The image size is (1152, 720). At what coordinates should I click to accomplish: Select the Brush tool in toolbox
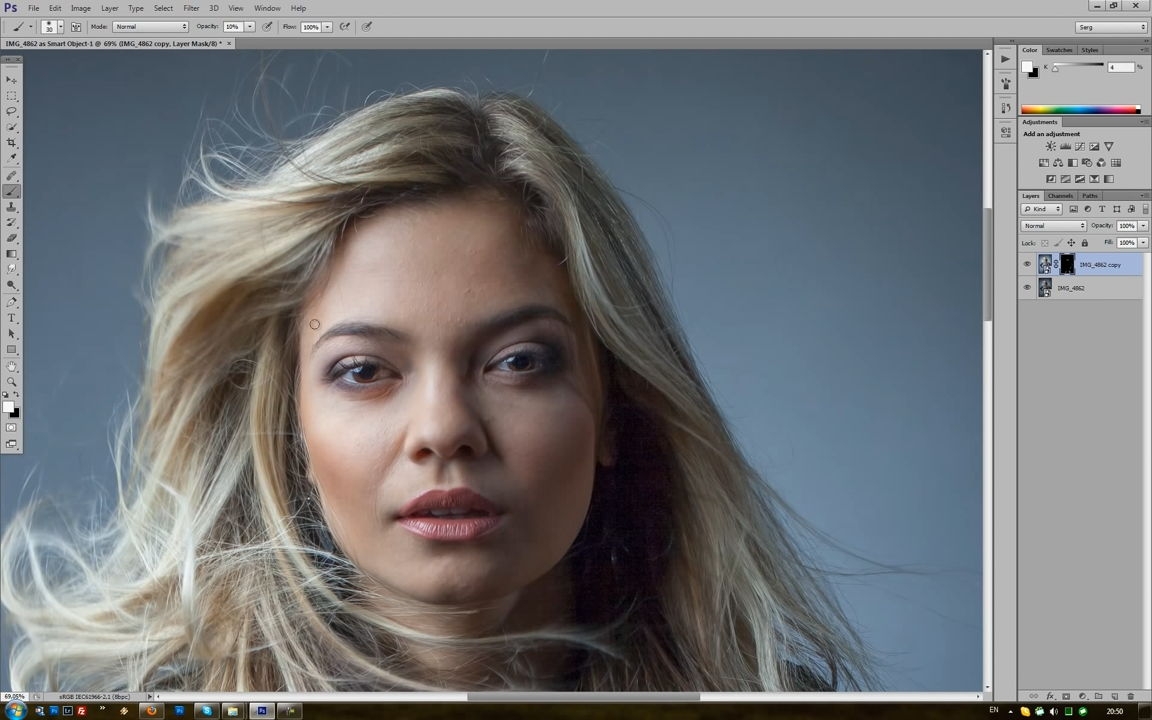tap(12, 191)
